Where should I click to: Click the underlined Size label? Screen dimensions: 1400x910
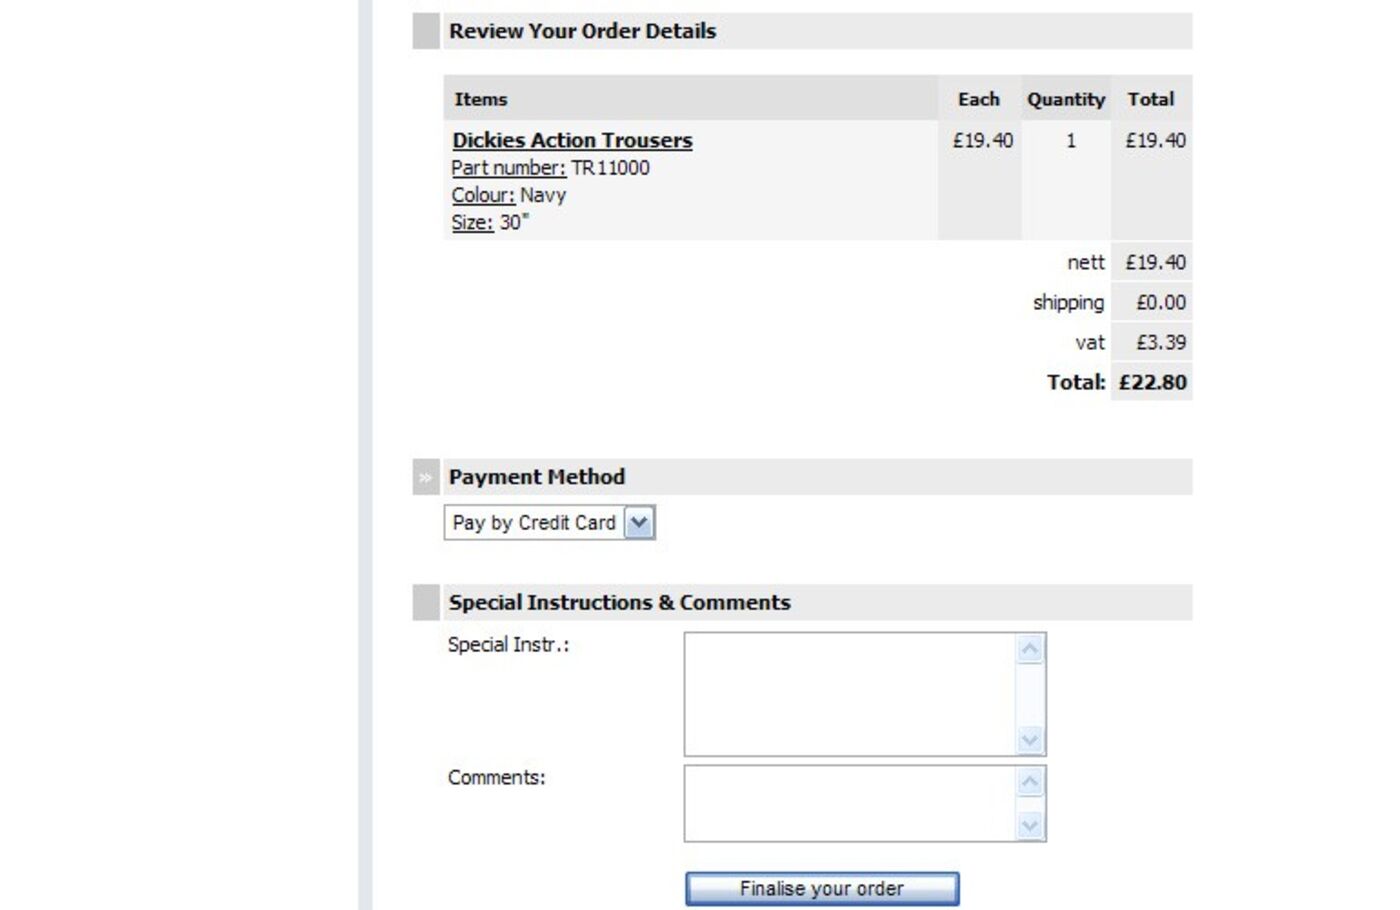tap(471, 223)
